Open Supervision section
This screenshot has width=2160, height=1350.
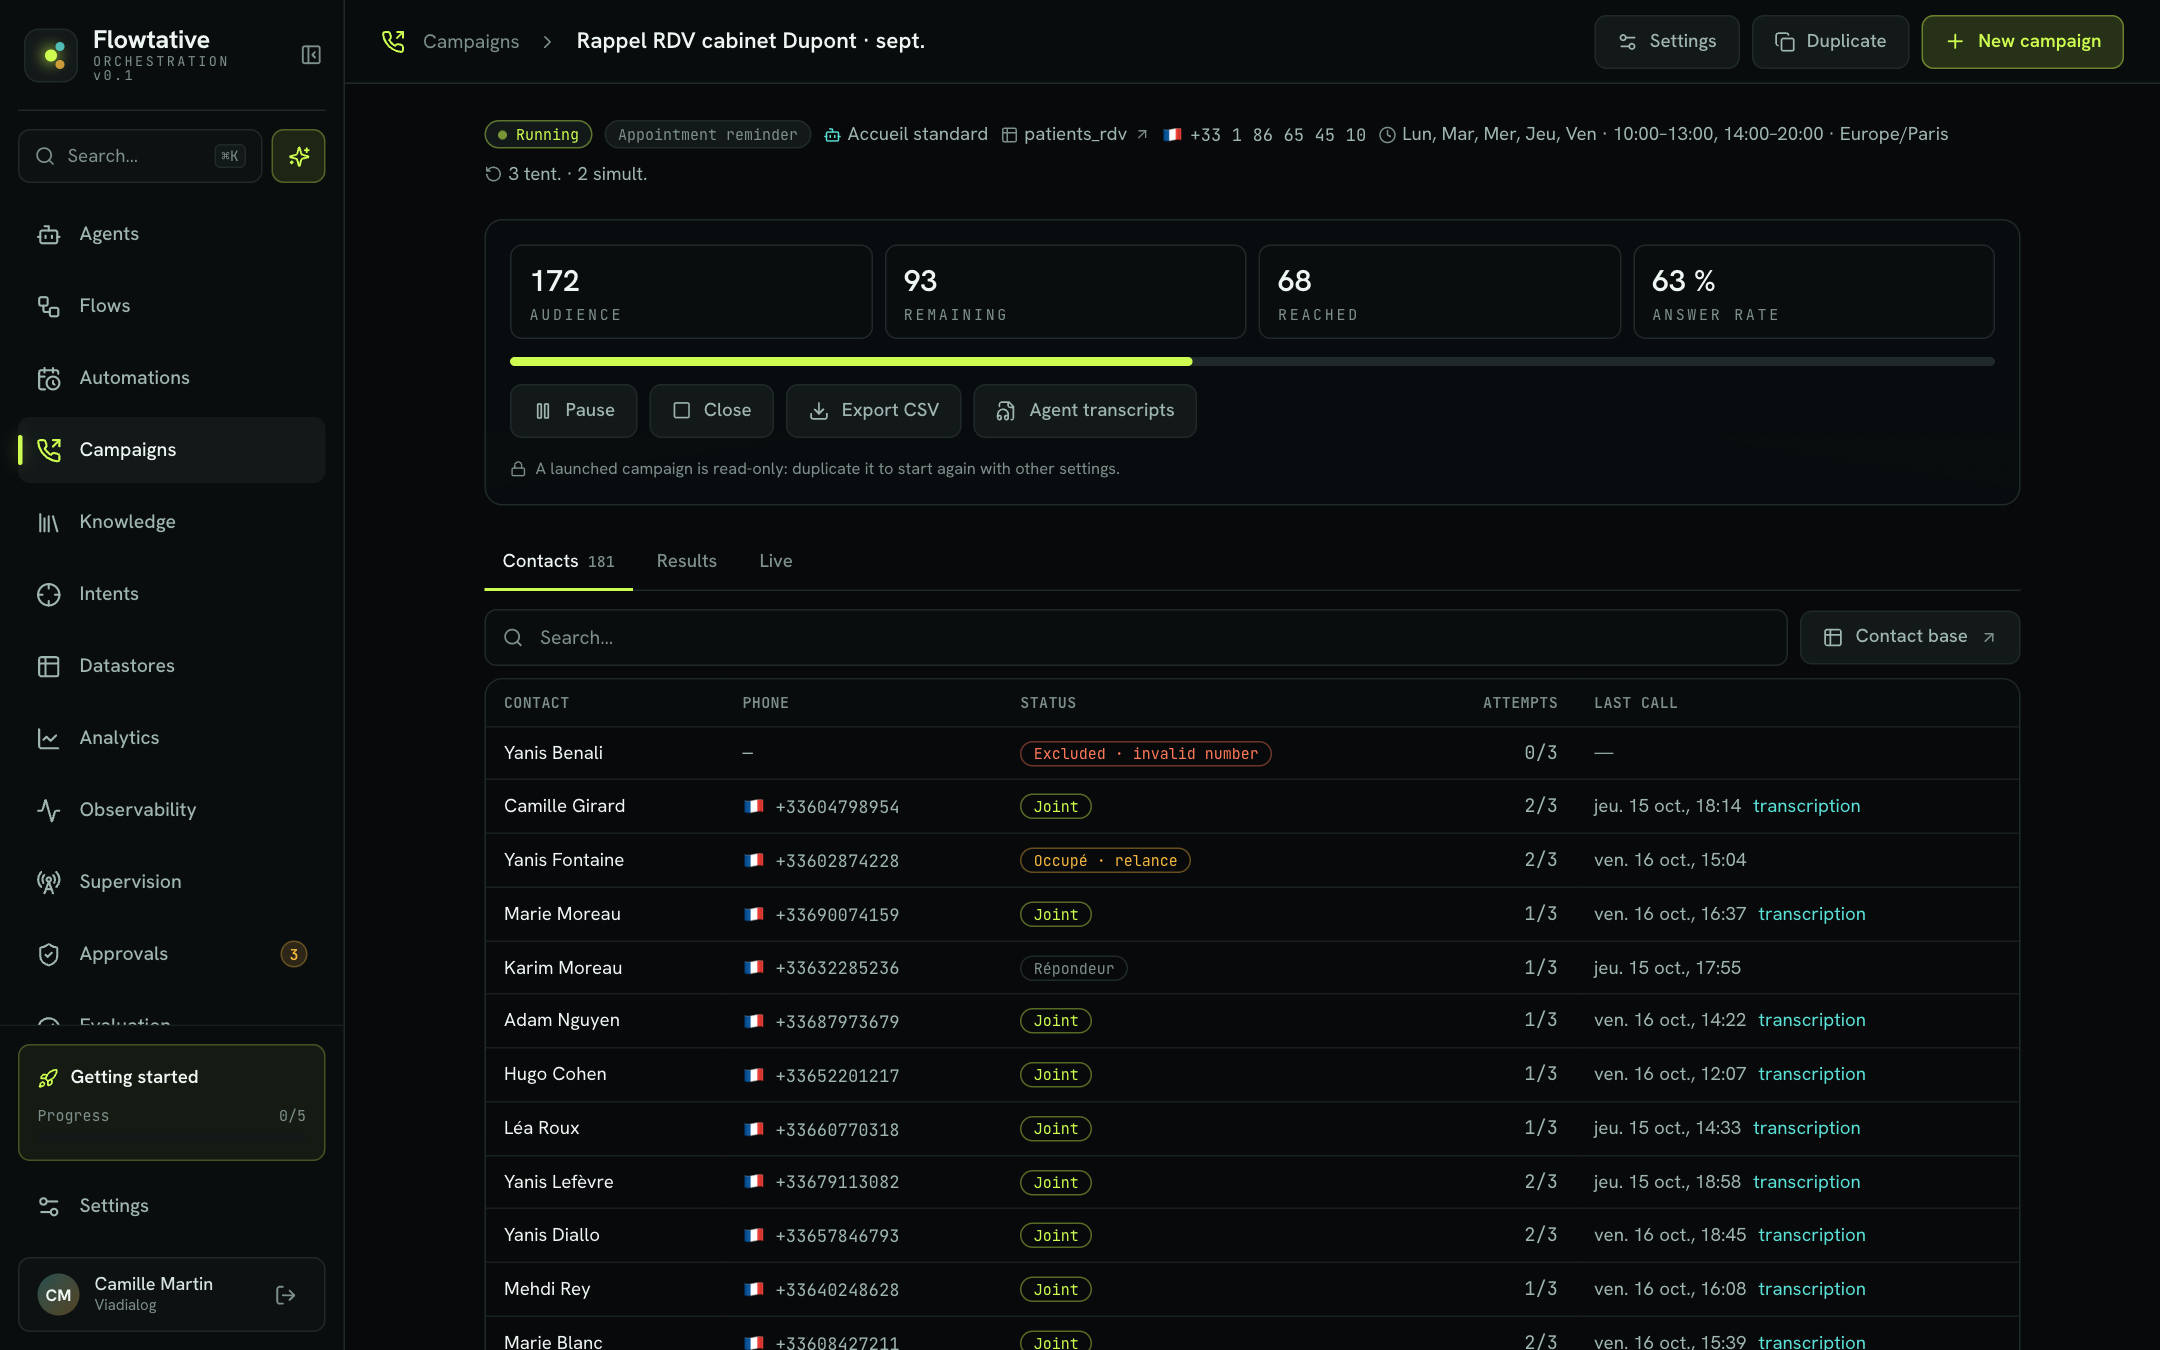[171, 882]
